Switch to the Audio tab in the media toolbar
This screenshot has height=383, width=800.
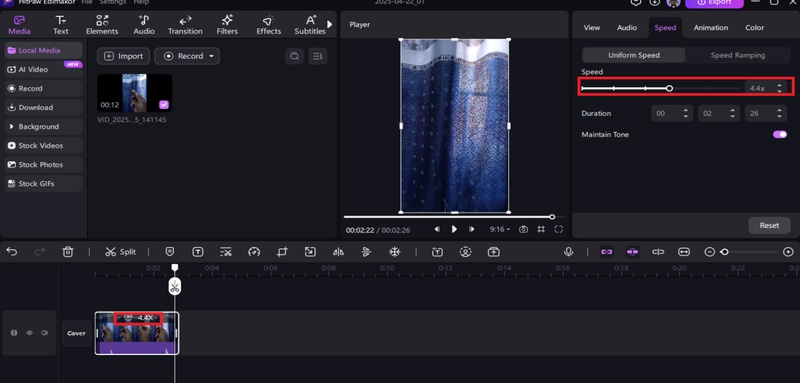144,25
